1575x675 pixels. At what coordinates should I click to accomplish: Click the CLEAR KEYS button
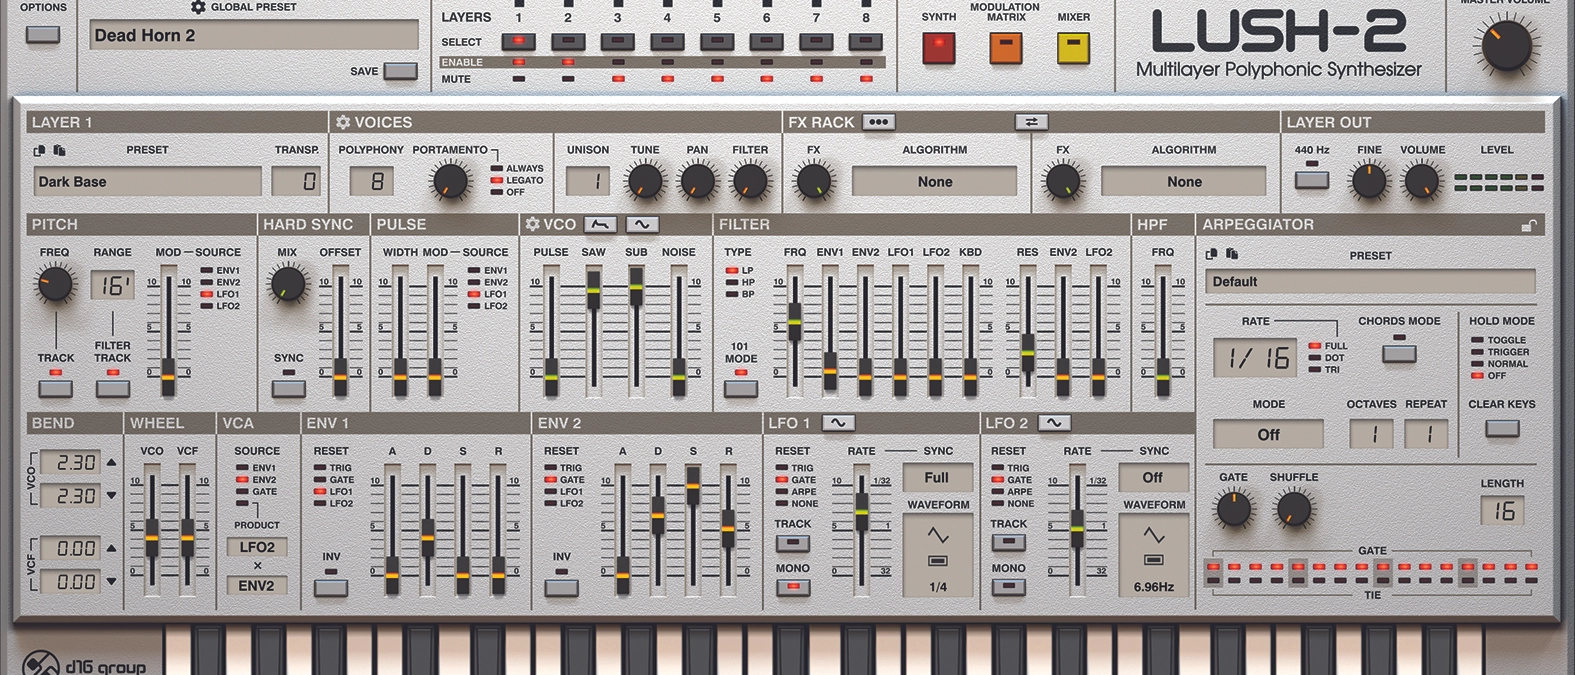point(1502,428)
